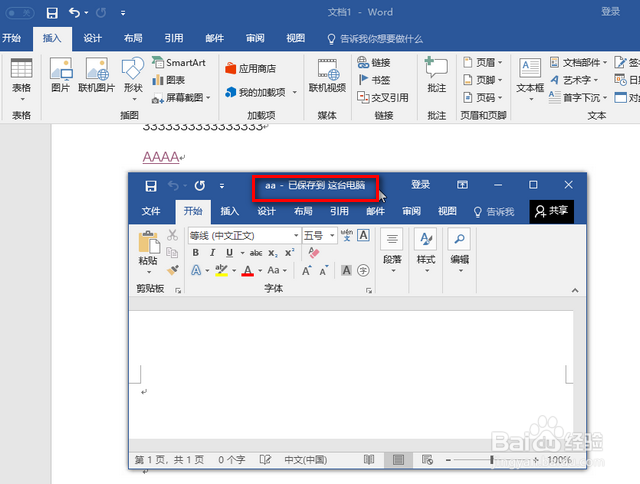
Task: Toggle subscript formatting
Action: pos(273,253)
